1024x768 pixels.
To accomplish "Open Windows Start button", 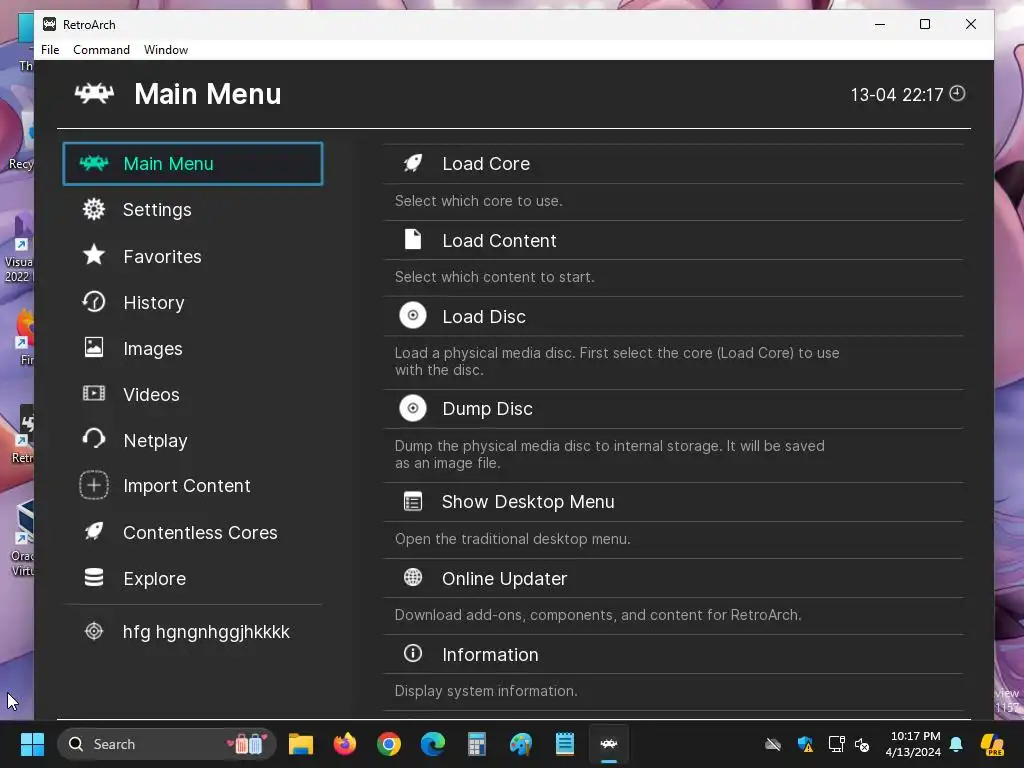I will [32, 744].
